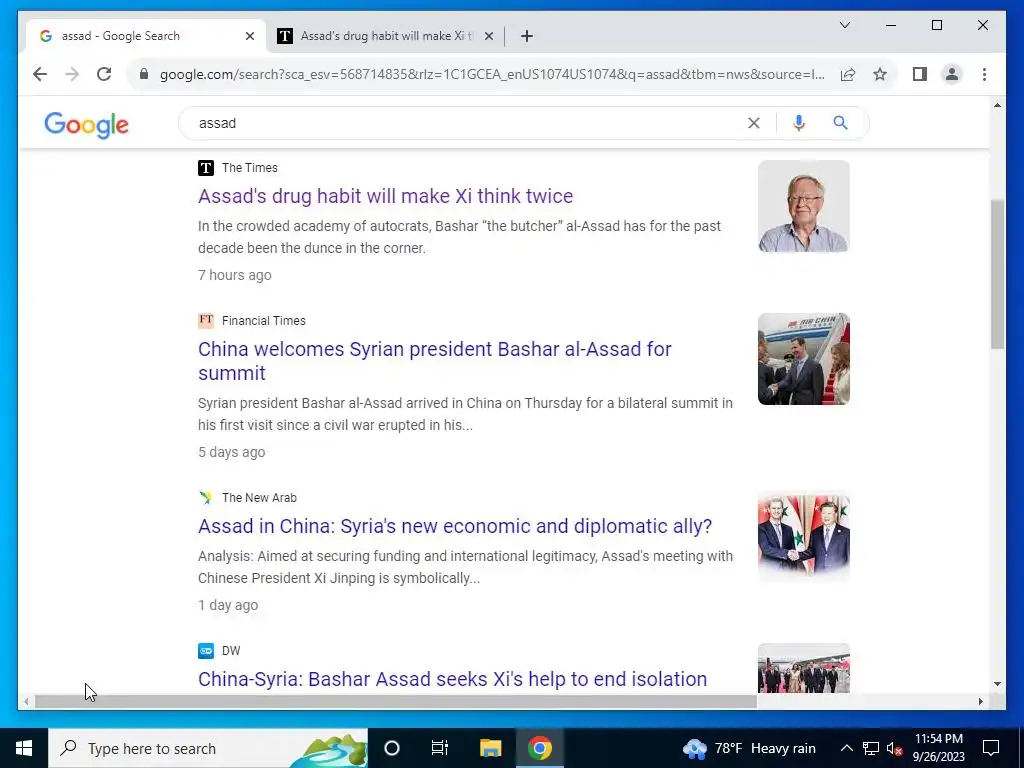Image resolution: width=1024 pixels, height=768 pixels.
Task: Click The New Arab handshake thumbnail
Action: pos(803,536)
